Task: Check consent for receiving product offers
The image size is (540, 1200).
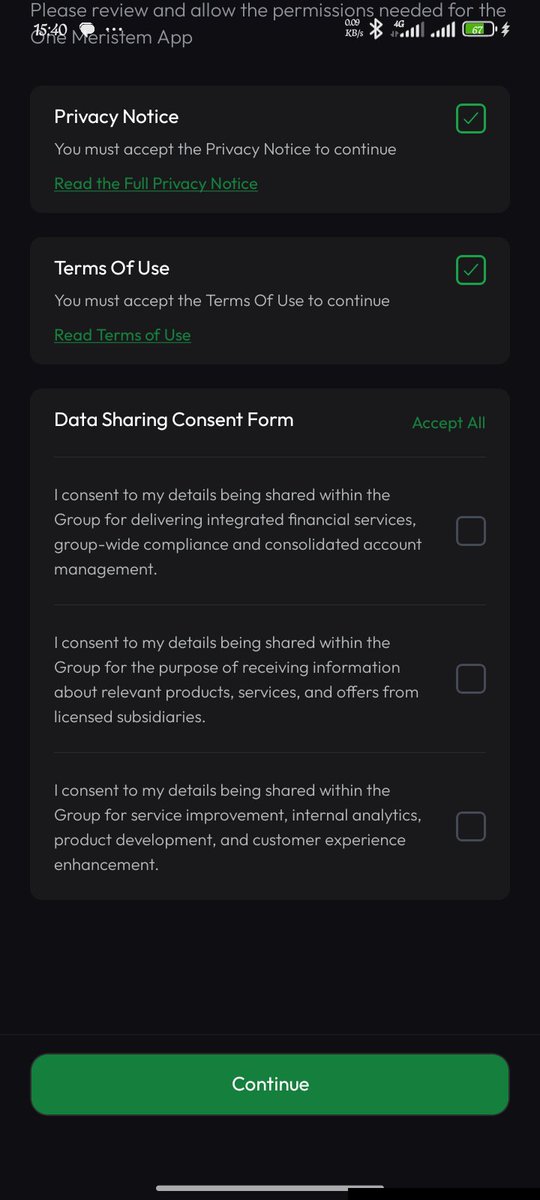Action: [x=471, y=679]
